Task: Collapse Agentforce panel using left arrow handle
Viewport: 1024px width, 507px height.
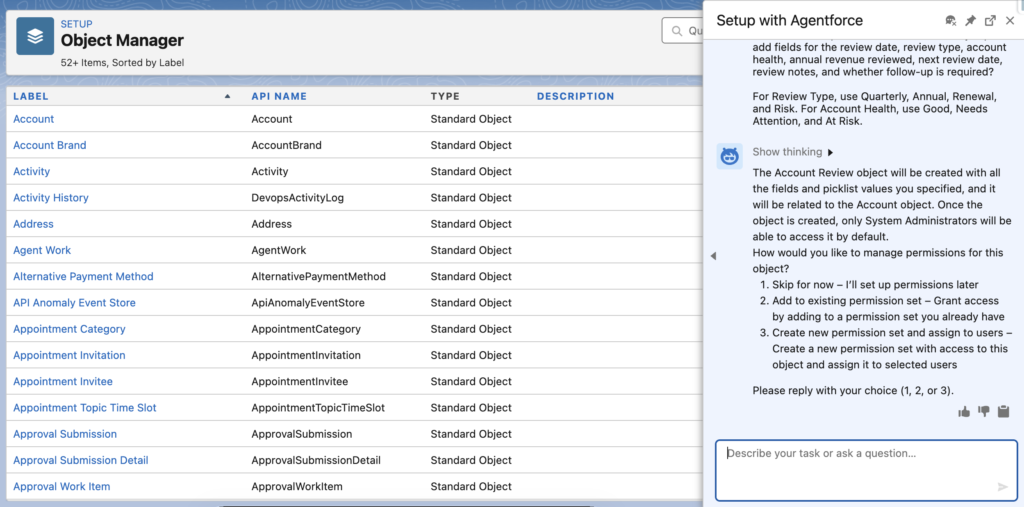Action: point(713,256)
